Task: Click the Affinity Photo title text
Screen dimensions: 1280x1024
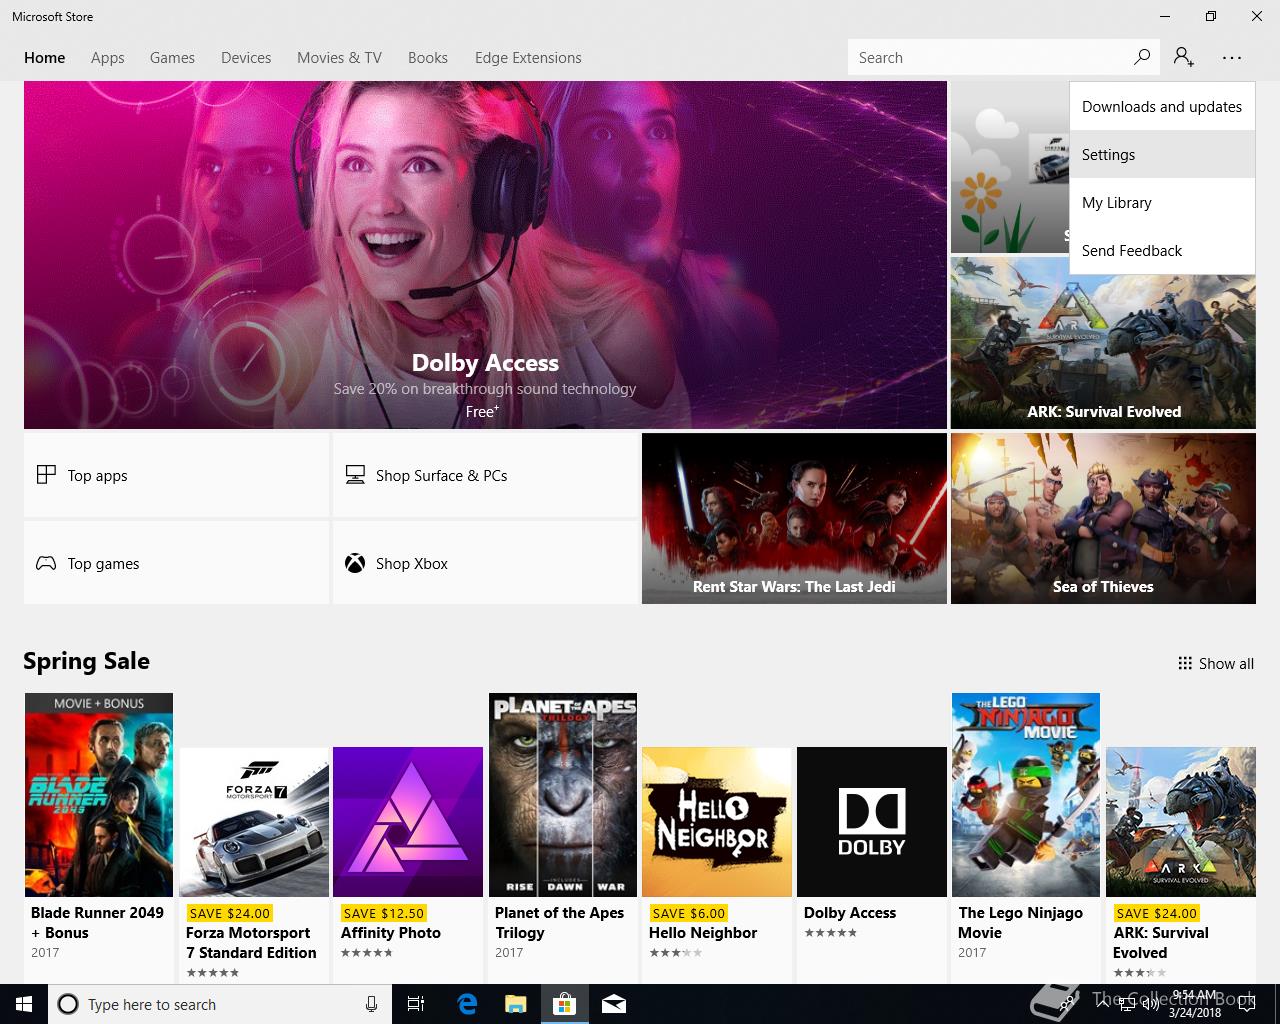Action: [391, 933]
